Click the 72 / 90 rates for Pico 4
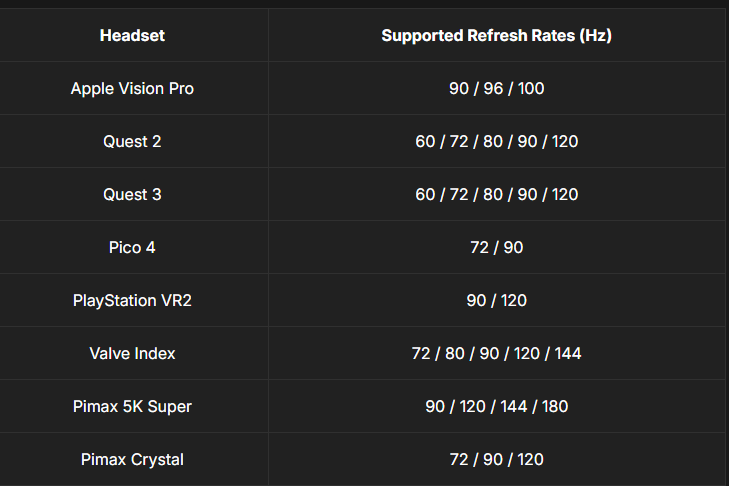Screen dimensions: 729x486 tap(496, 248)
